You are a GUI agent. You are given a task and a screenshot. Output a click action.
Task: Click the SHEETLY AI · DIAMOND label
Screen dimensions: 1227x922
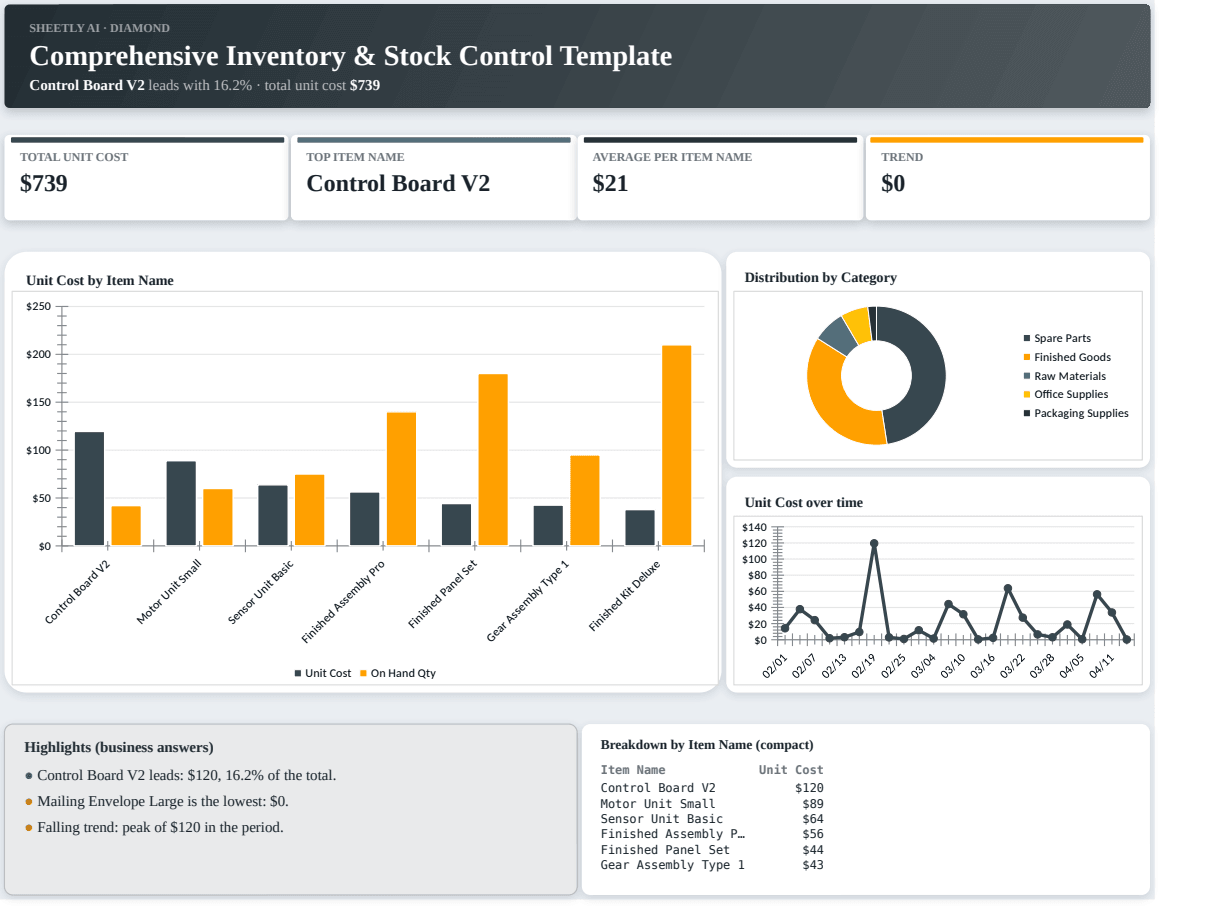pyautogui.click(x=99, y=28)
